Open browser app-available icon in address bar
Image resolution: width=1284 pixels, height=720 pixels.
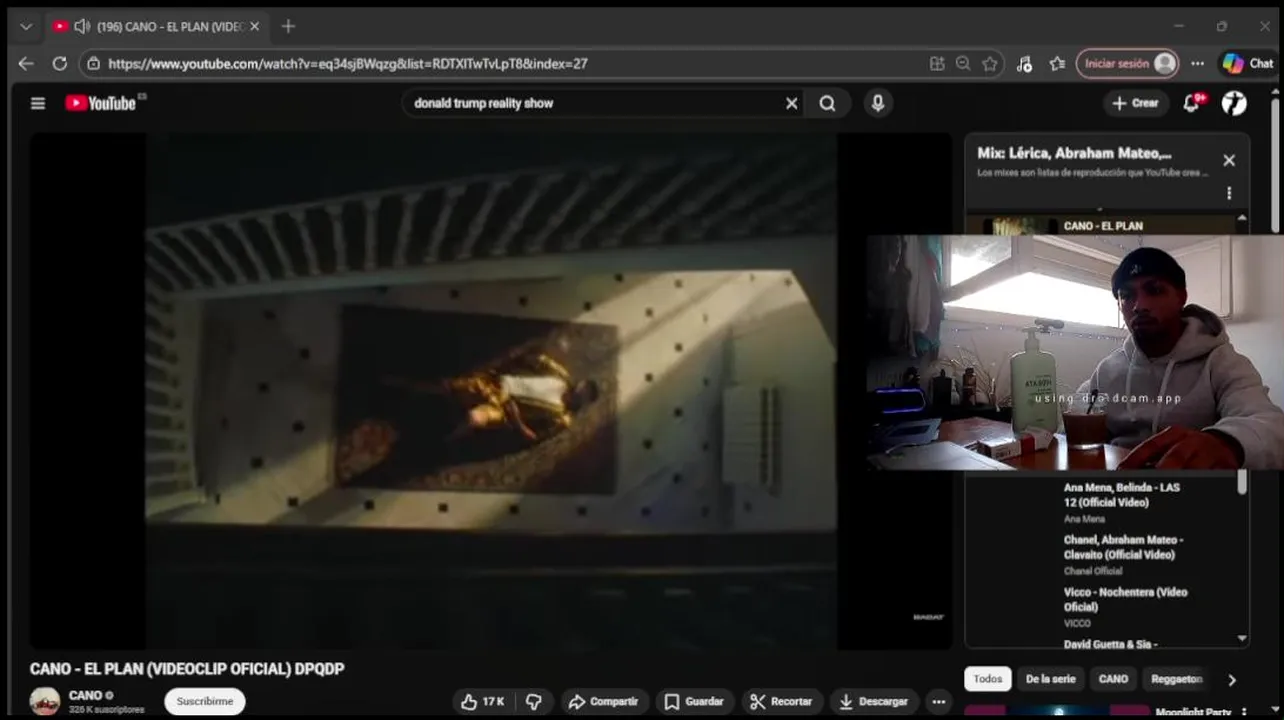coord(937,63)
